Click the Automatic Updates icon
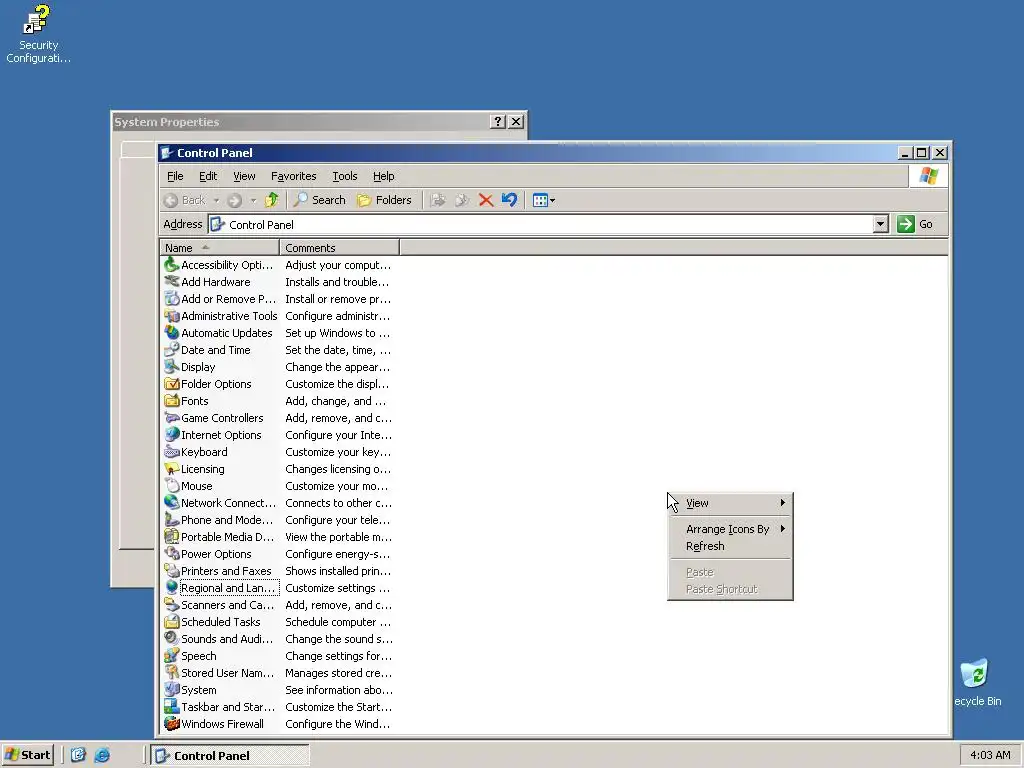1024x768 pixels. 172,332
